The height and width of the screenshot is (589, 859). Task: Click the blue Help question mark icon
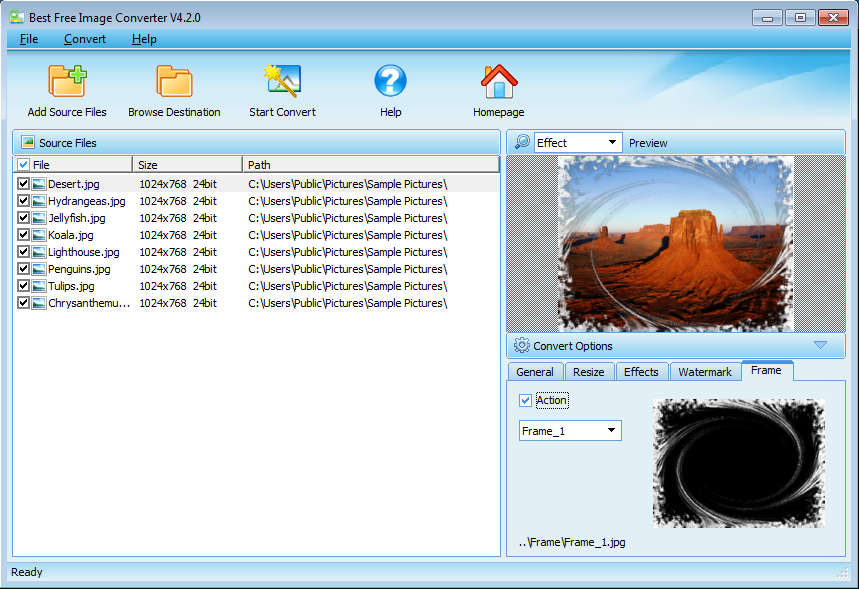(390, 81)
